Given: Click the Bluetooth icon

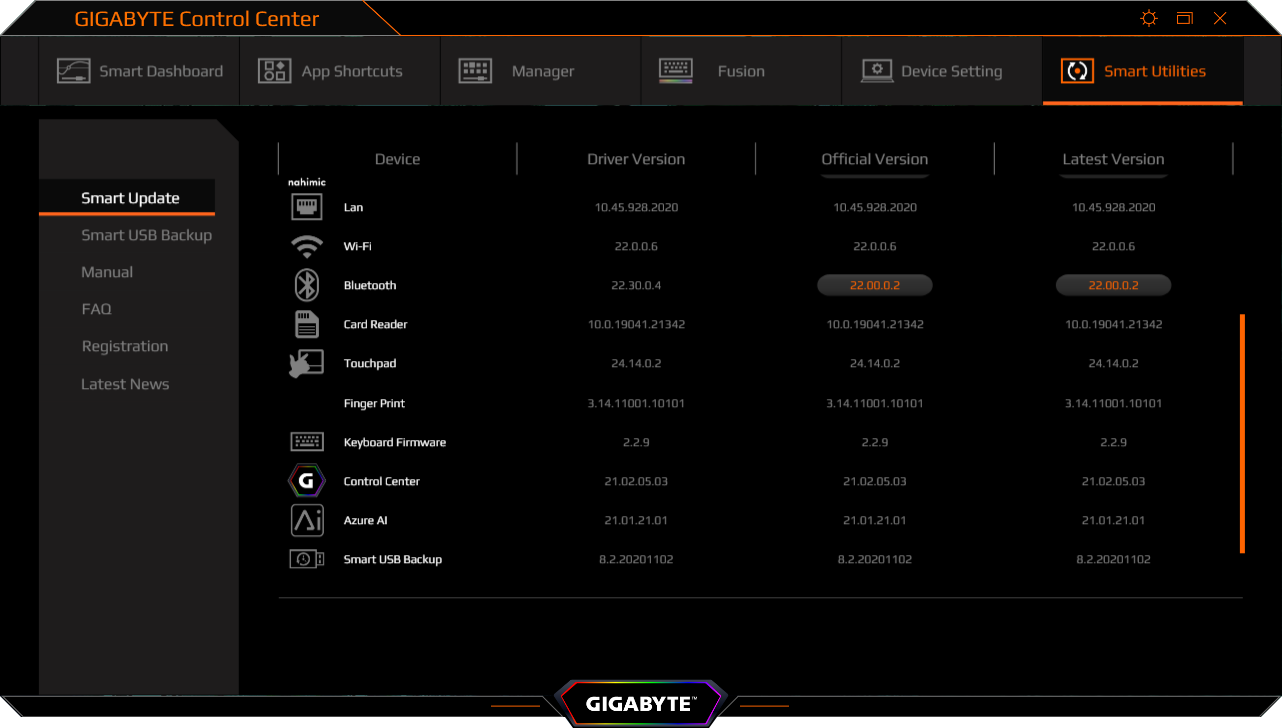Looking at the screenshot, I should pos(306,285).
